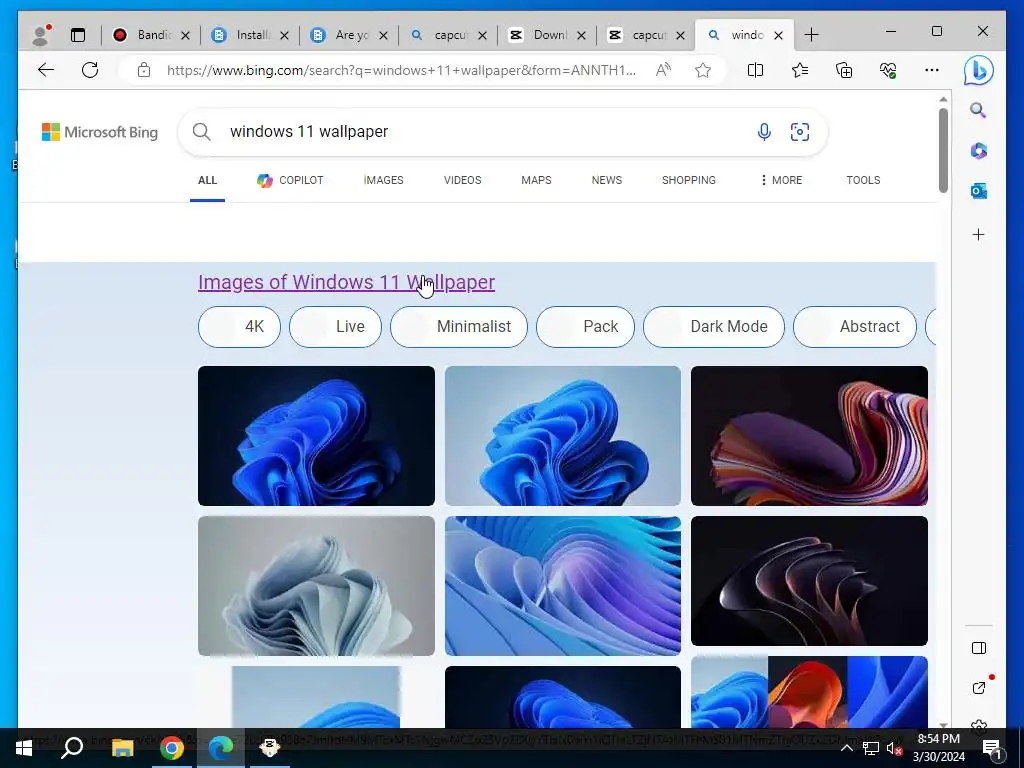The width and height of the screenshot is (1024, 768).
Task: Go to Microsoft Bing home logo
Action: click(x=100, y=132)
